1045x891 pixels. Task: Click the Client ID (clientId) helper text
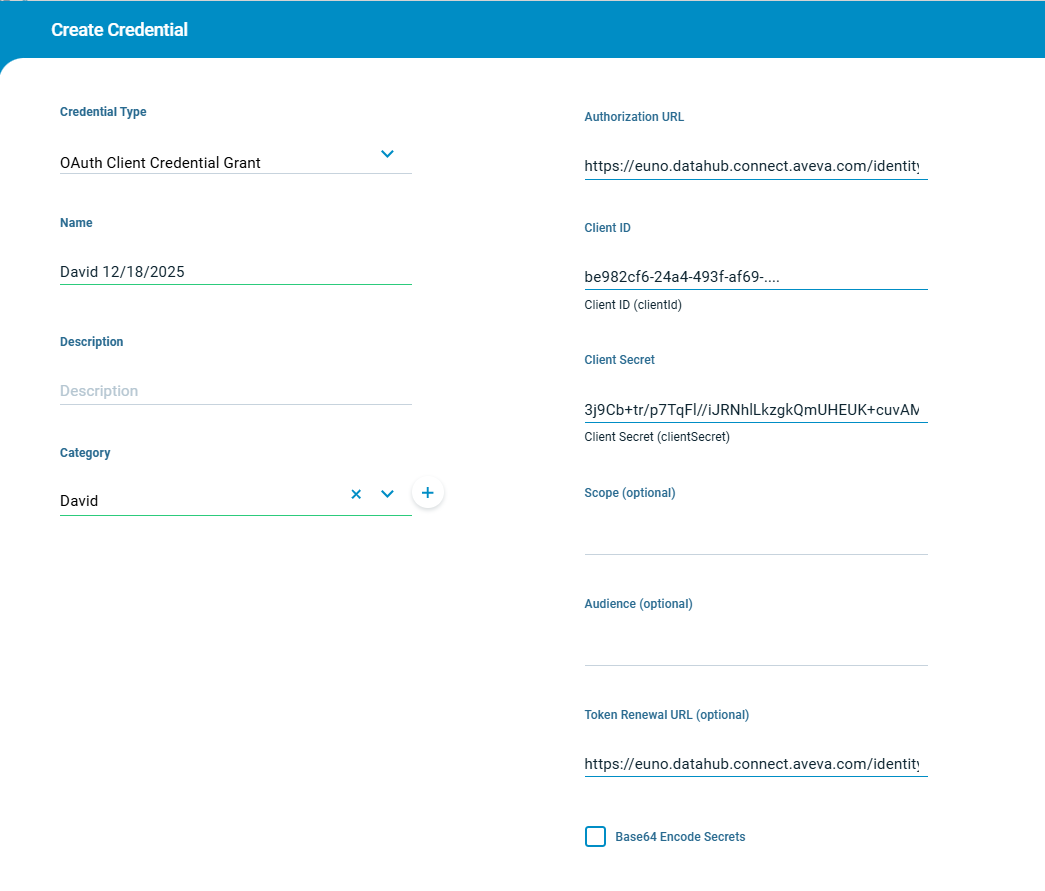click(x=633, y=305)
